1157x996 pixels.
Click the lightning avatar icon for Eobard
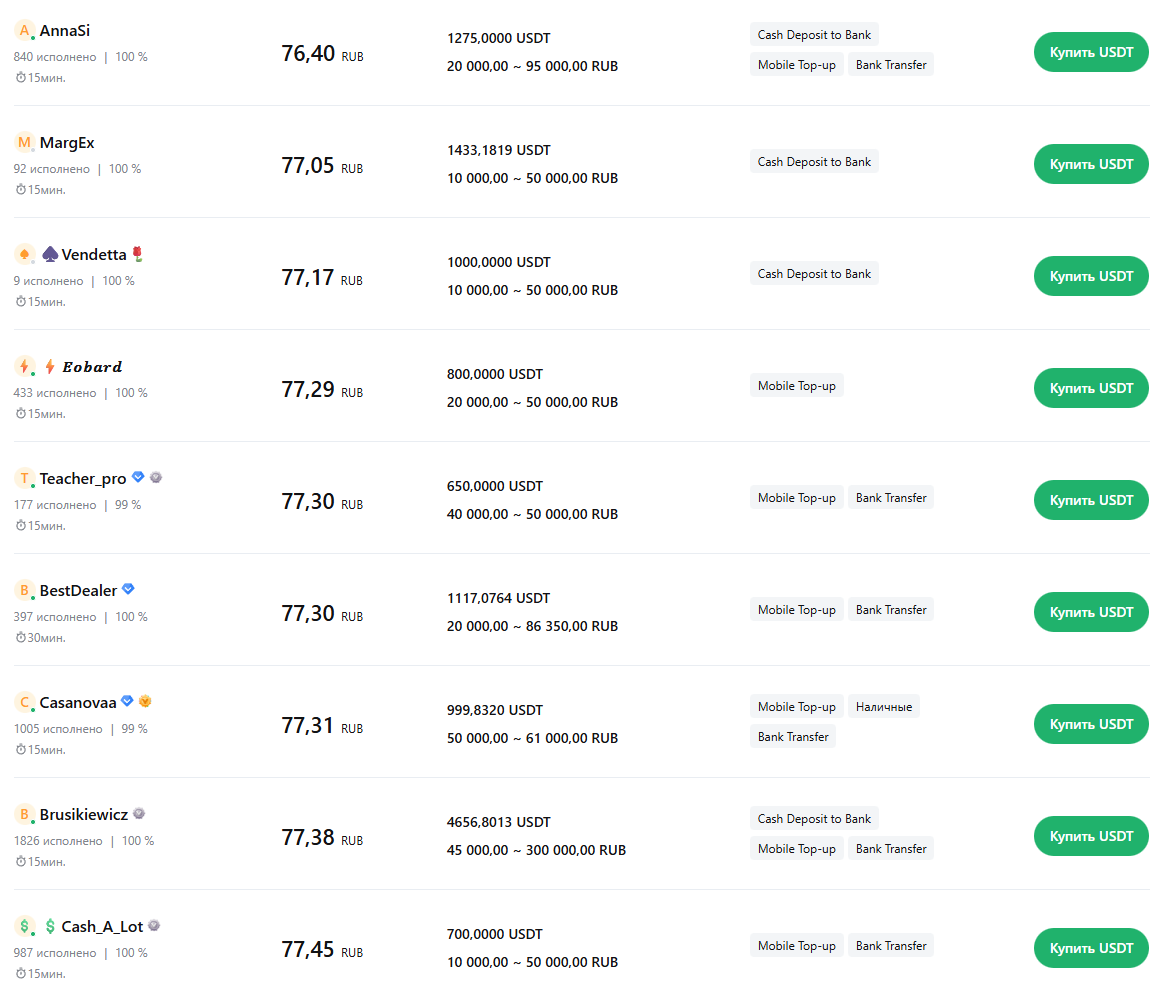[x=24, y=367]
